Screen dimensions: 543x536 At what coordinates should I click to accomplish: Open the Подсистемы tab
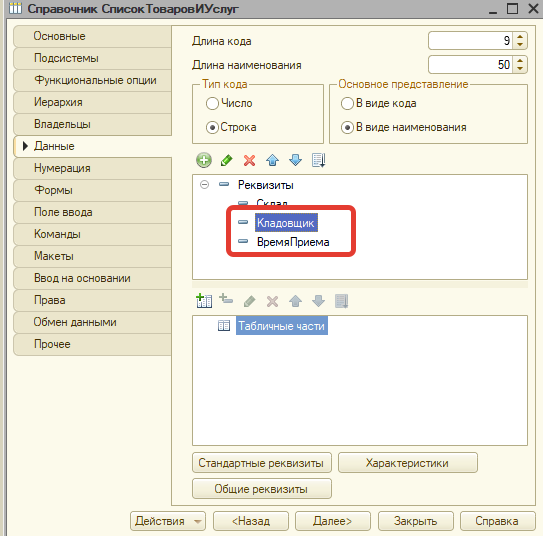click(92, 58)
